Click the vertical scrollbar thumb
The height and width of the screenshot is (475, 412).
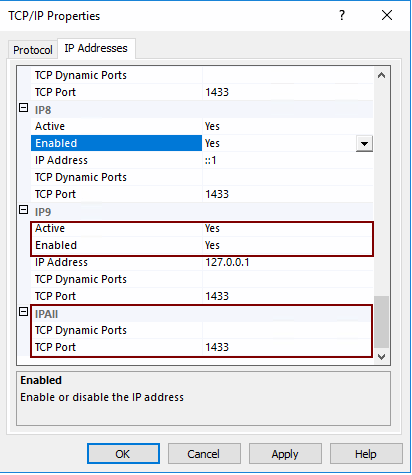(382, 322)
